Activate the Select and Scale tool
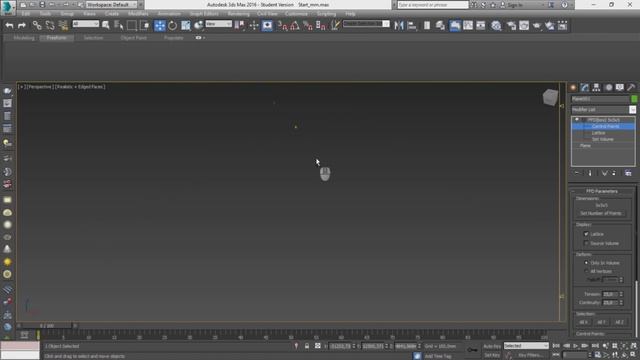Viewport: 640px width, 360px height. click(x=186, y=25)
